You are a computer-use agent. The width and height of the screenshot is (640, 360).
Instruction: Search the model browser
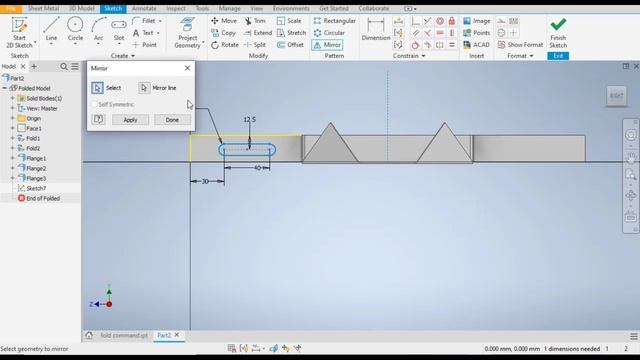(x=64, y=66)
